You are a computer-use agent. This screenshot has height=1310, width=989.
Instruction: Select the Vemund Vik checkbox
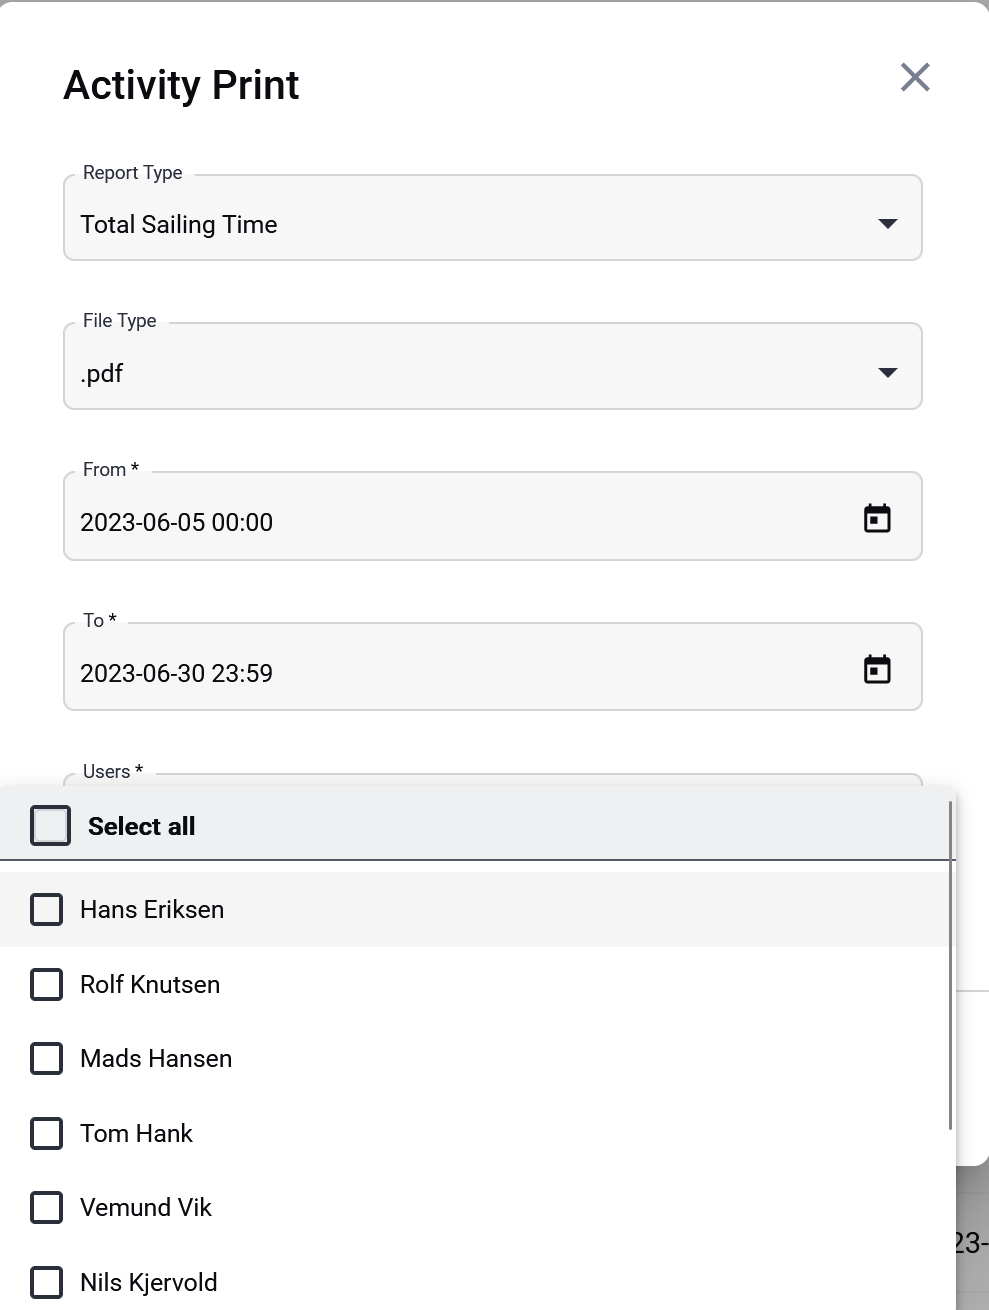[x=47, y=1207]
